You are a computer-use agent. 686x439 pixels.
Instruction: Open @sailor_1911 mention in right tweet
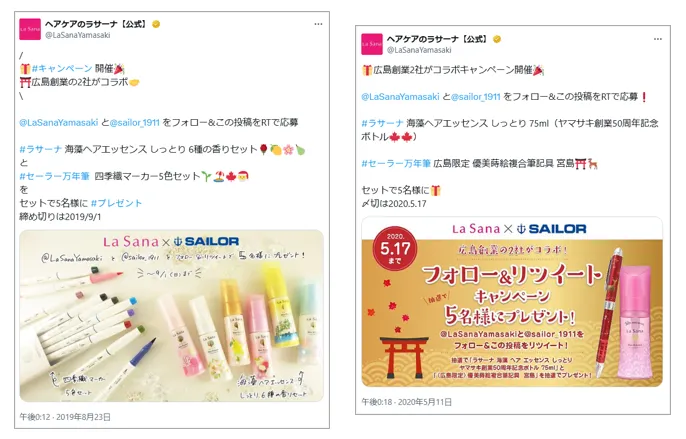click(x=476, y=97)
